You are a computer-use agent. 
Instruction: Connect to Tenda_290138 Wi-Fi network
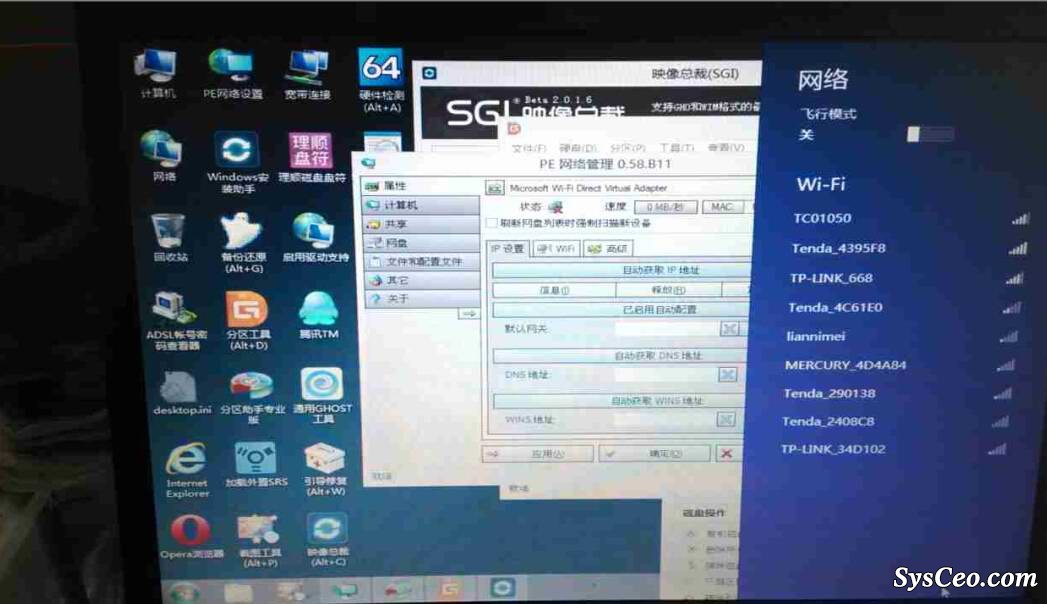click(897, 394)
